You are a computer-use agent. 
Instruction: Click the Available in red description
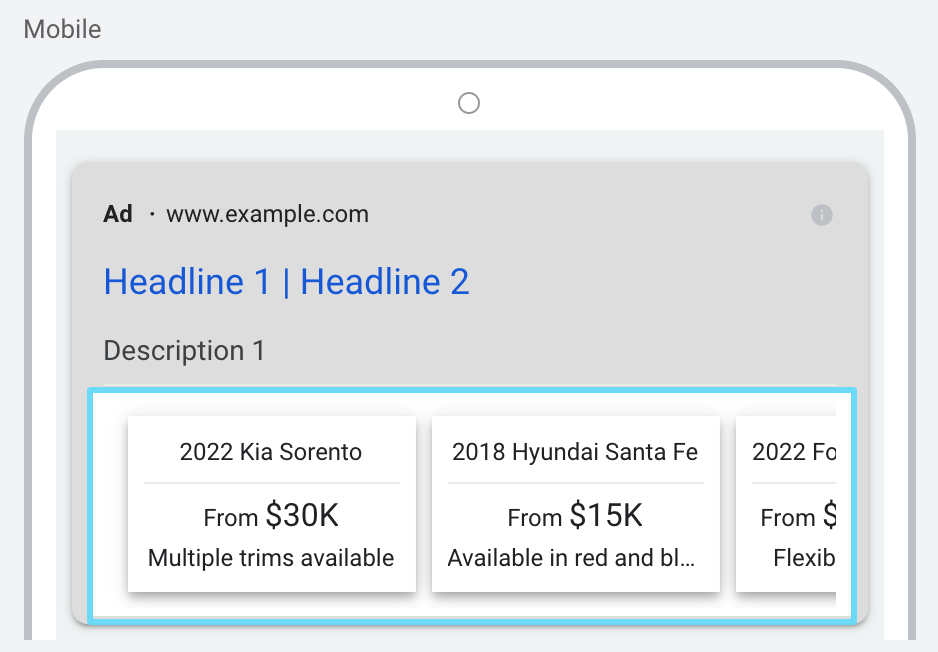(x=571, y=558)
